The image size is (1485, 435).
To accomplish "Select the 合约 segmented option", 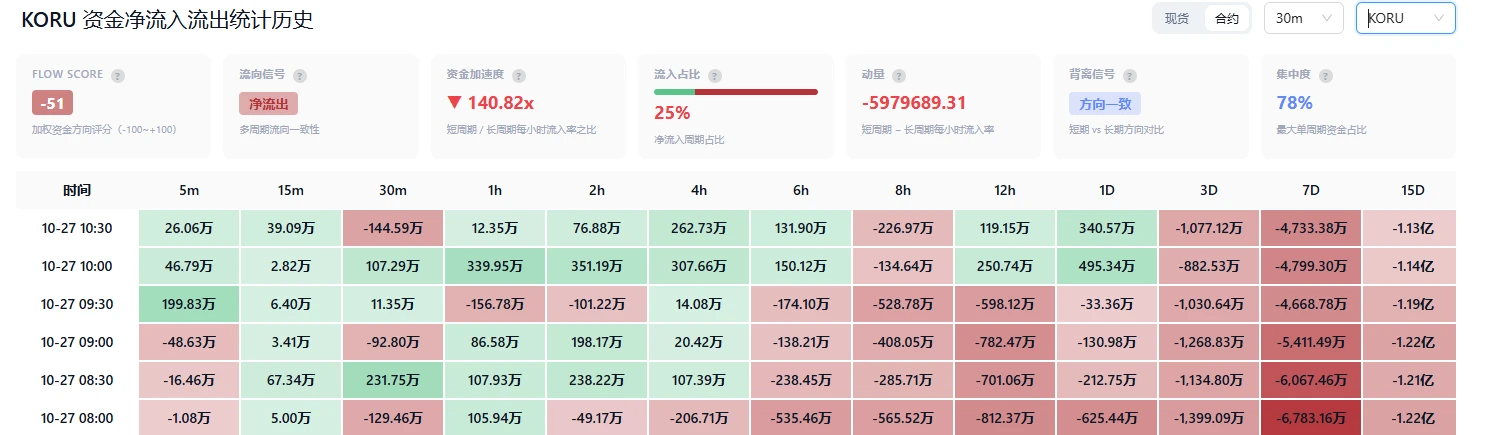I will [1227, 18].
